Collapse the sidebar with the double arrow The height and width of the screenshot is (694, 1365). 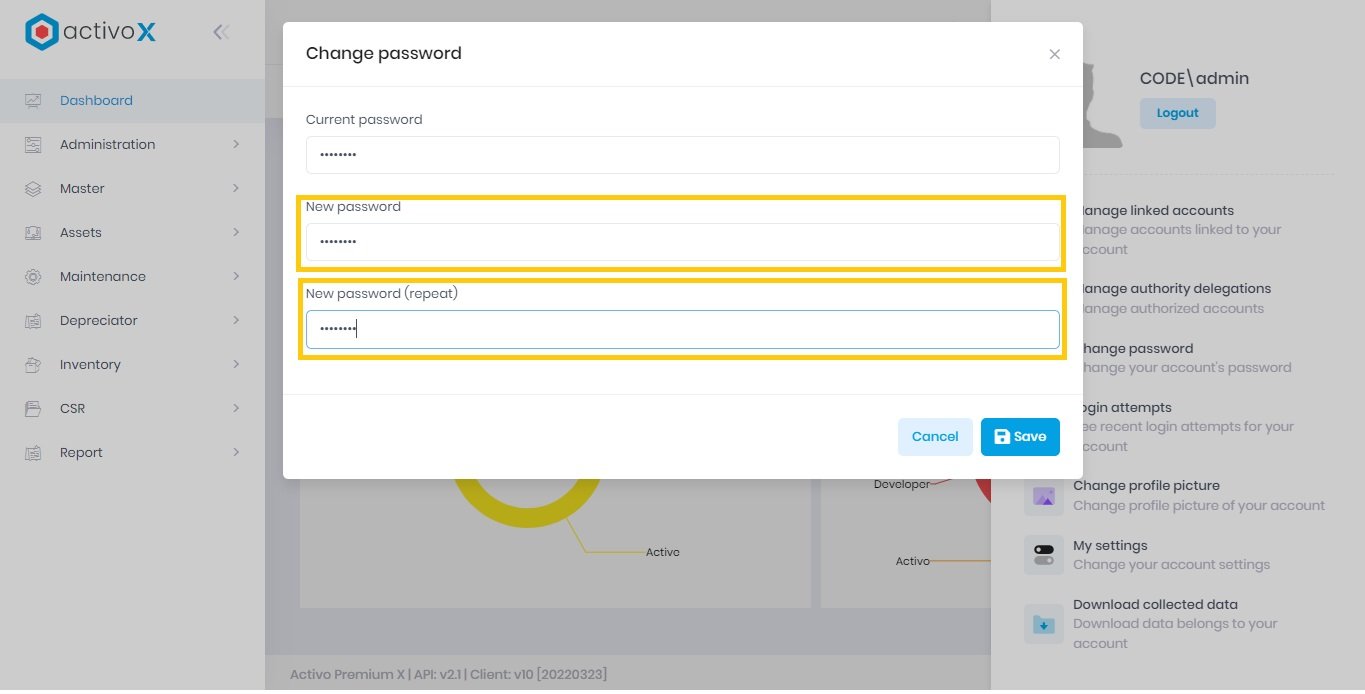tap(220, 31)
